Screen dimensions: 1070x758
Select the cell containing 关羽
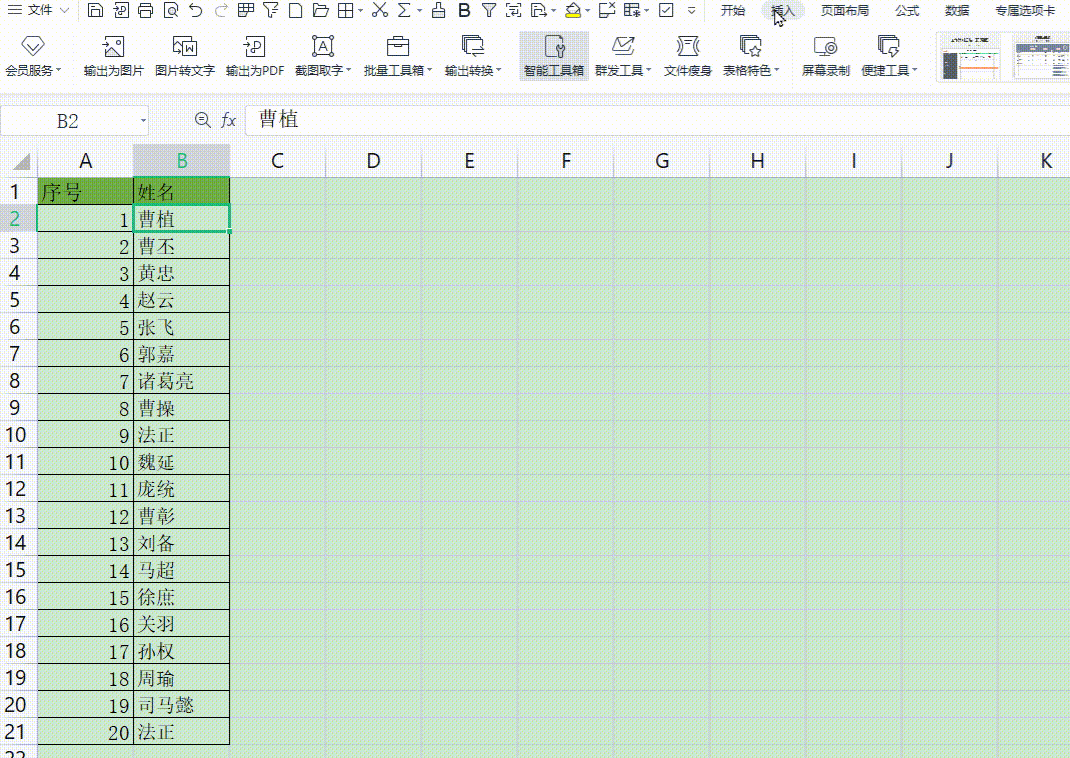click(x=182, y=624)
